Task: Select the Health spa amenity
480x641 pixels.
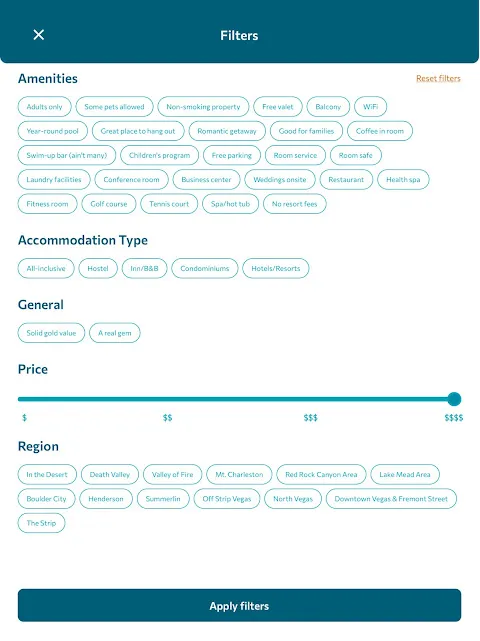Action: point(403,179)
